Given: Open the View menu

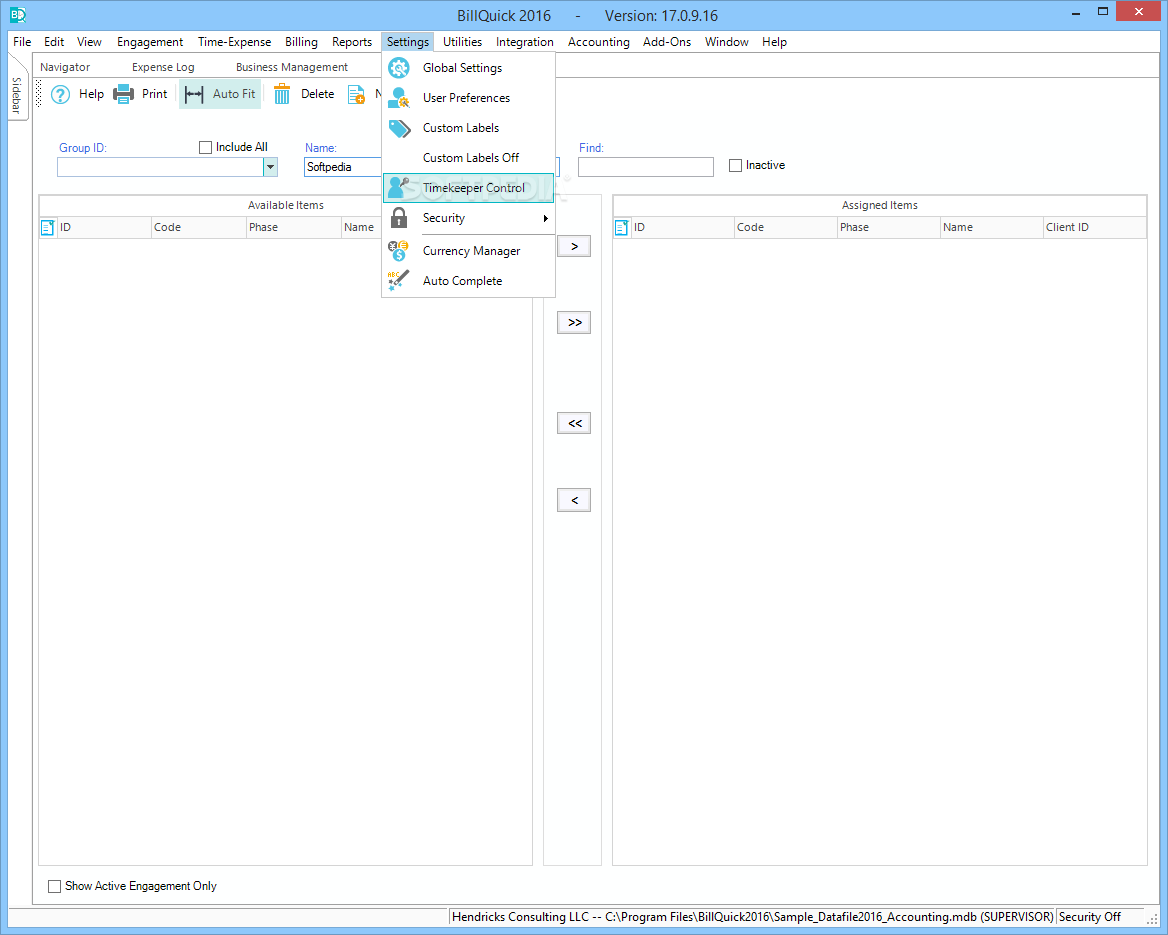Looking at the screenshot, I should point(89,42).
